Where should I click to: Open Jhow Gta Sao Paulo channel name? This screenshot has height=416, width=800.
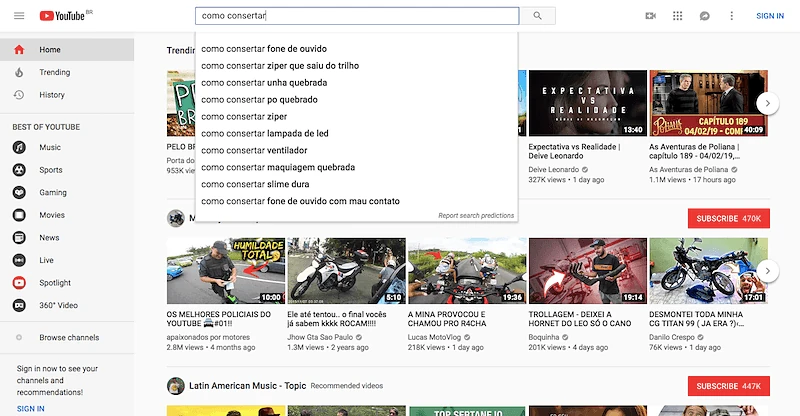pos(320,337)
